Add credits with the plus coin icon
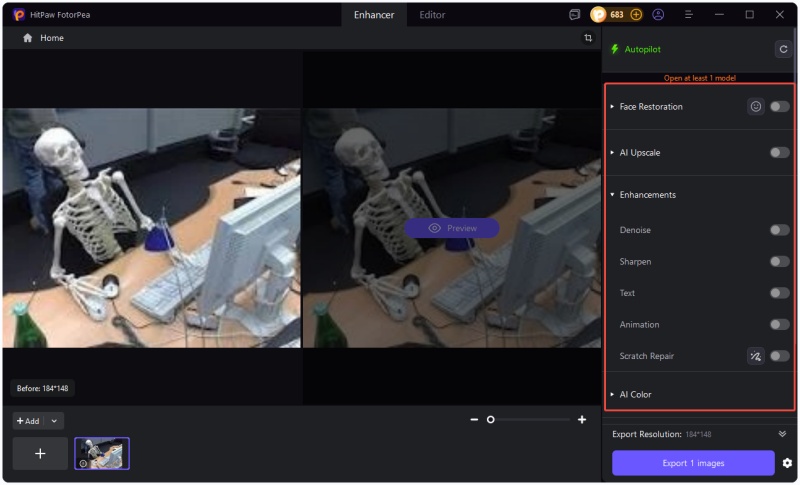The height and width of the screenshot is (485, 800). tap(636, 15)
